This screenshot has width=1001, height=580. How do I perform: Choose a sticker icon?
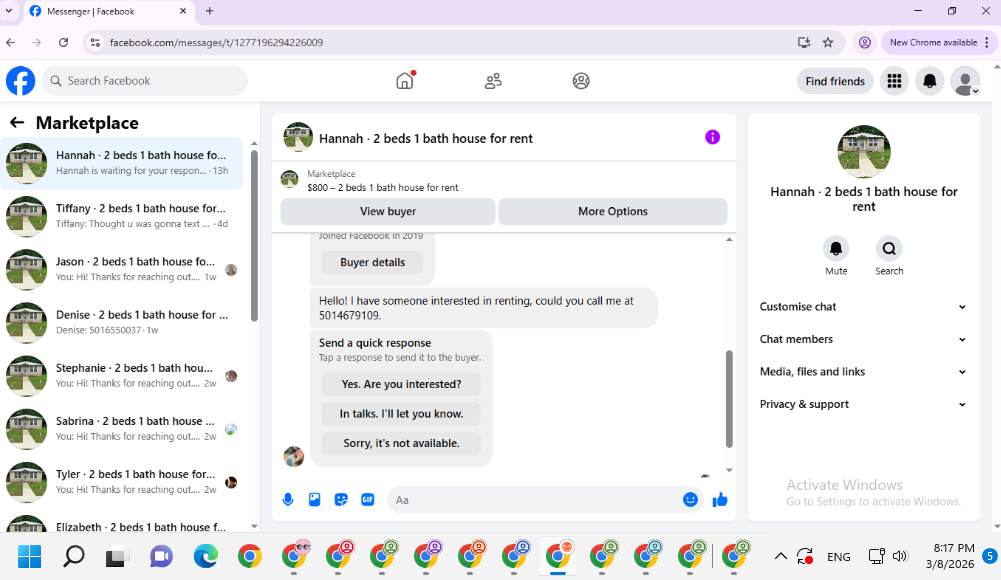pos(341,500)
